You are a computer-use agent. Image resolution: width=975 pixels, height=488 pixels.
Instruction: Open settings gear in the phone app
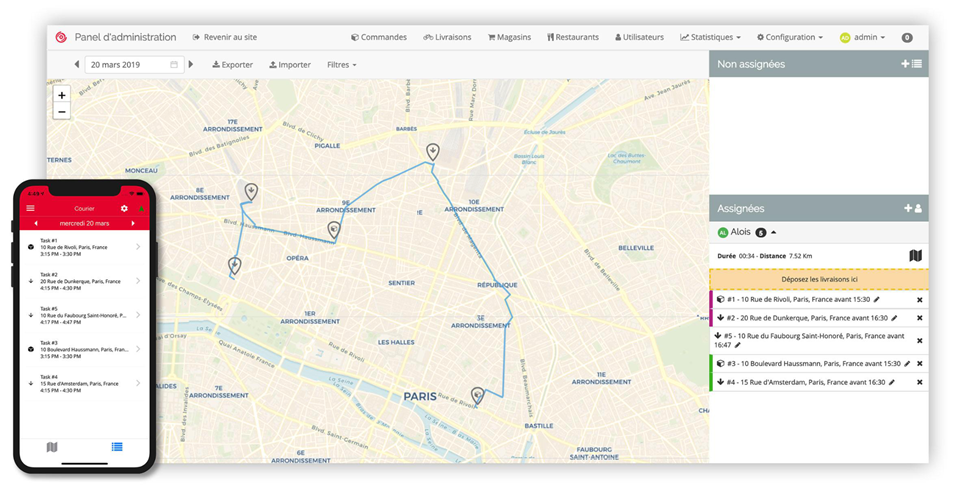[124, 208]
